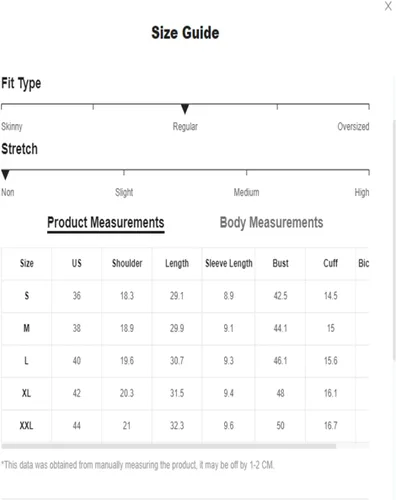Click the Skinny fit label
The height and width of the screenshot is (500, 396).
[12, 127]
